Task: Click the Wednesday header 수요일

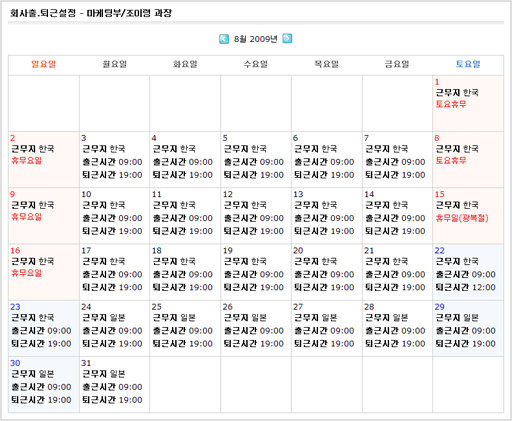Action: [x=256, y=64]
